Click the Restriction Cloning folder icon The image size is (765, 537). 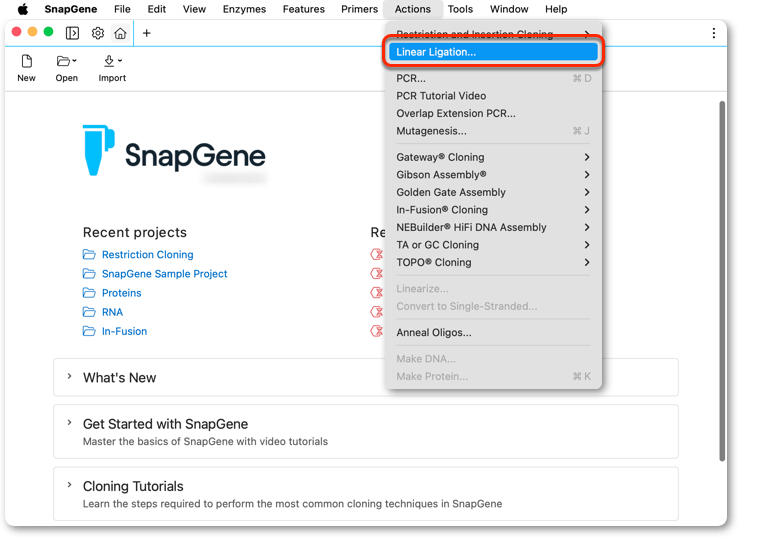pyautogui.click(x=89, y=255)
